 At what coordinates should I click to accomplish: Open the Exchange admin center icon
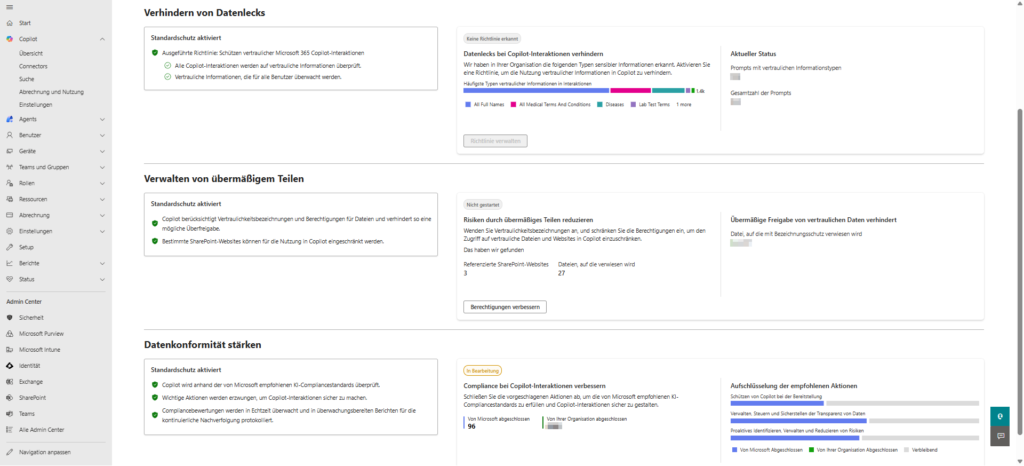pos(8,382)
